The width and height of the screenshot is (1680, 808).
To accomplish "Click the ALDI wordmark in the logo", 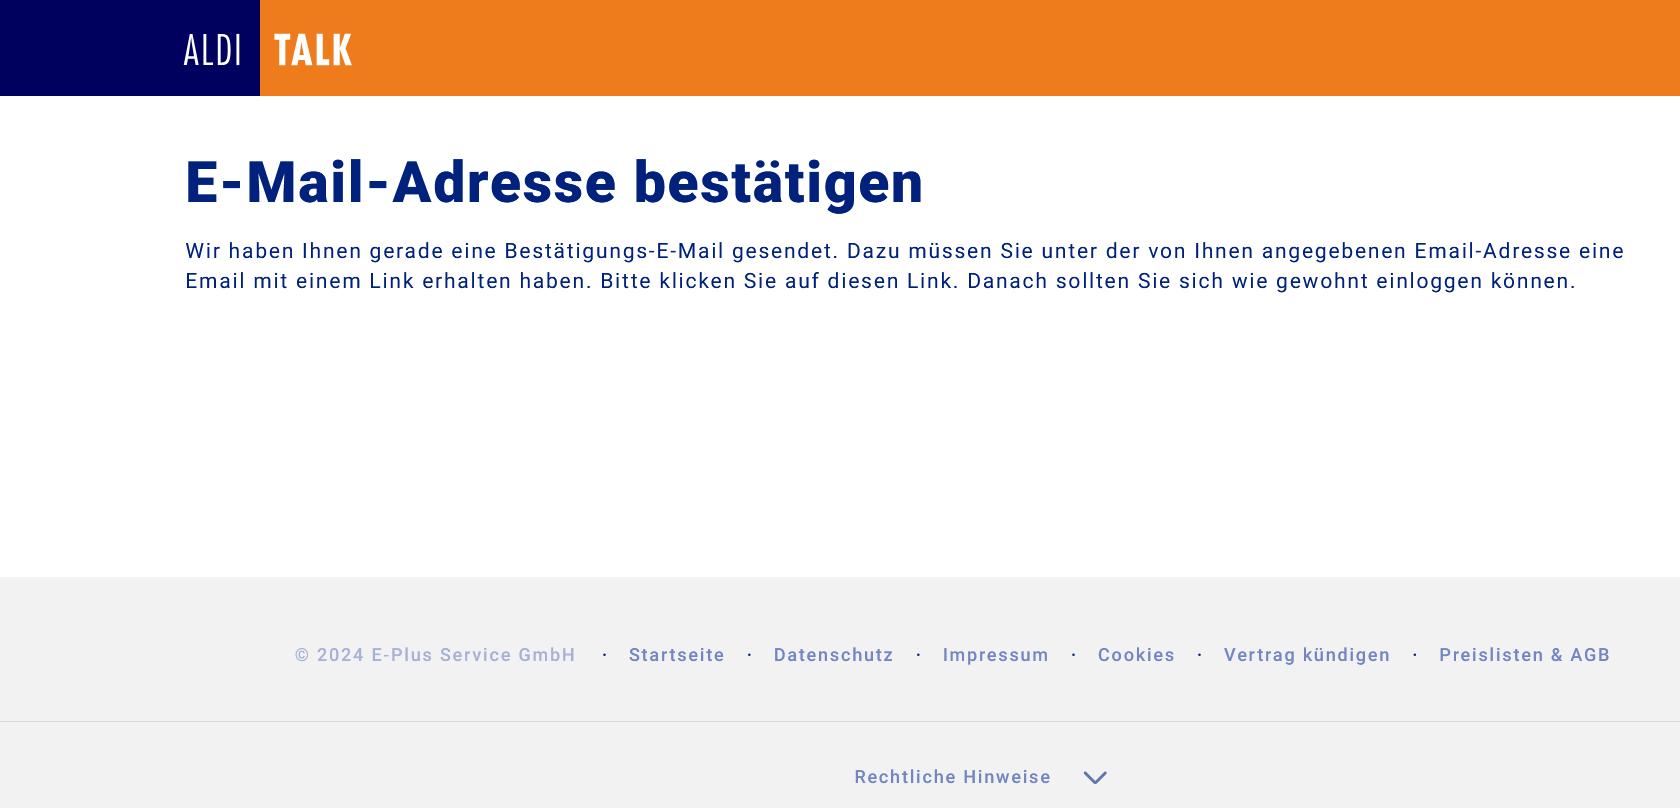I will point(212,50).
